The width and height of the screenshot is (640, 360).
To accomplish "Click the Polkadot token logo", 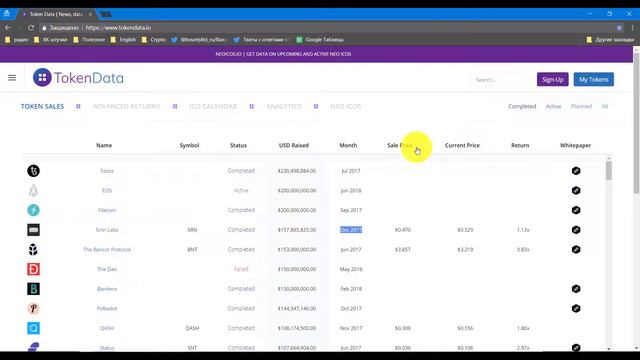I will point(33,308).
